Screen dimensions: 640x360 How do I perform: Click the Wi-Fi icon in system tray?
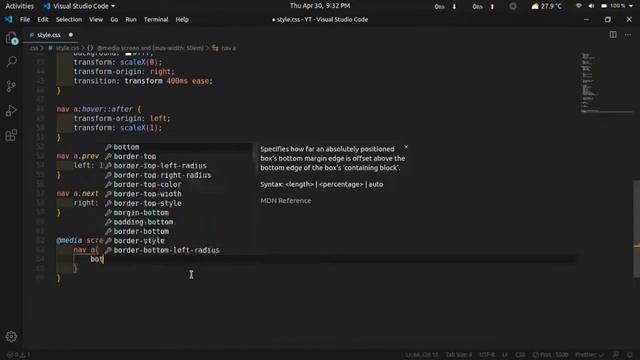coord(579,6)
